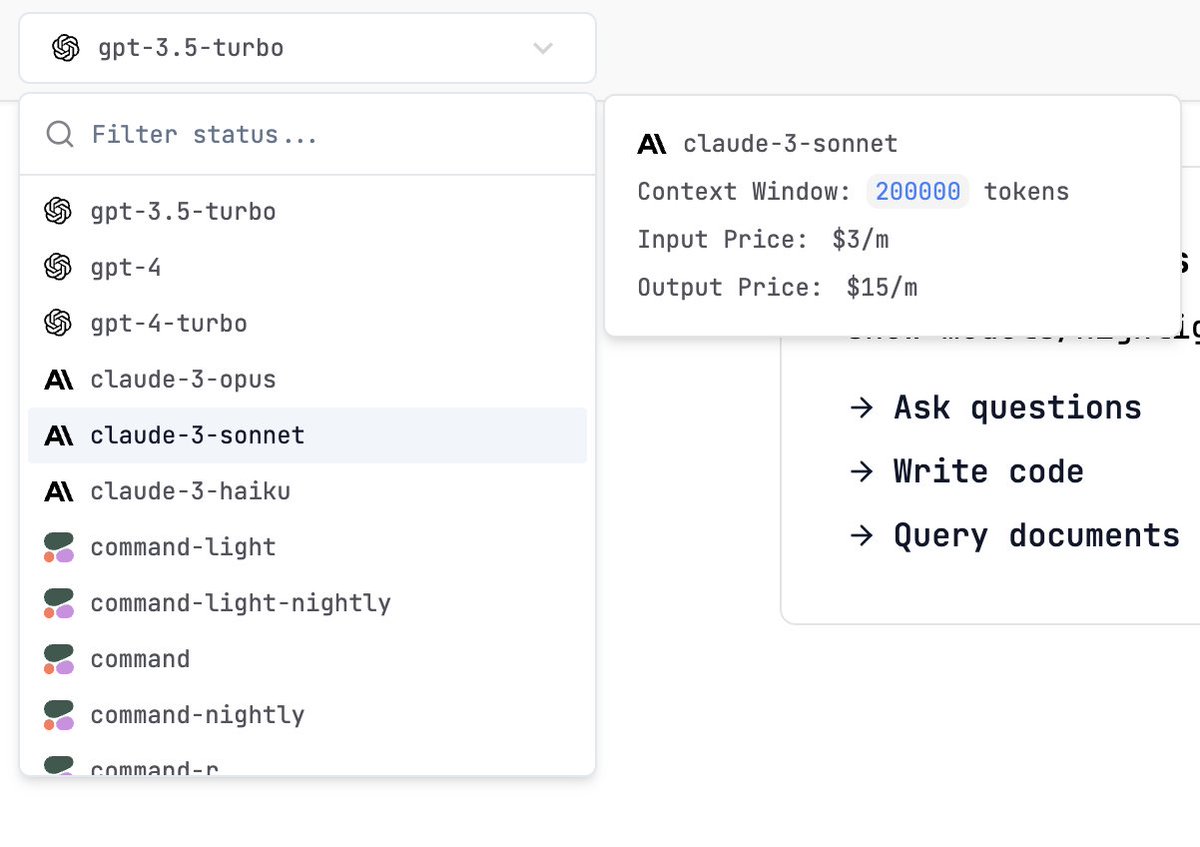Click OpenAI icon beside gpt-3.5-turbo list item

pos(58,211)
